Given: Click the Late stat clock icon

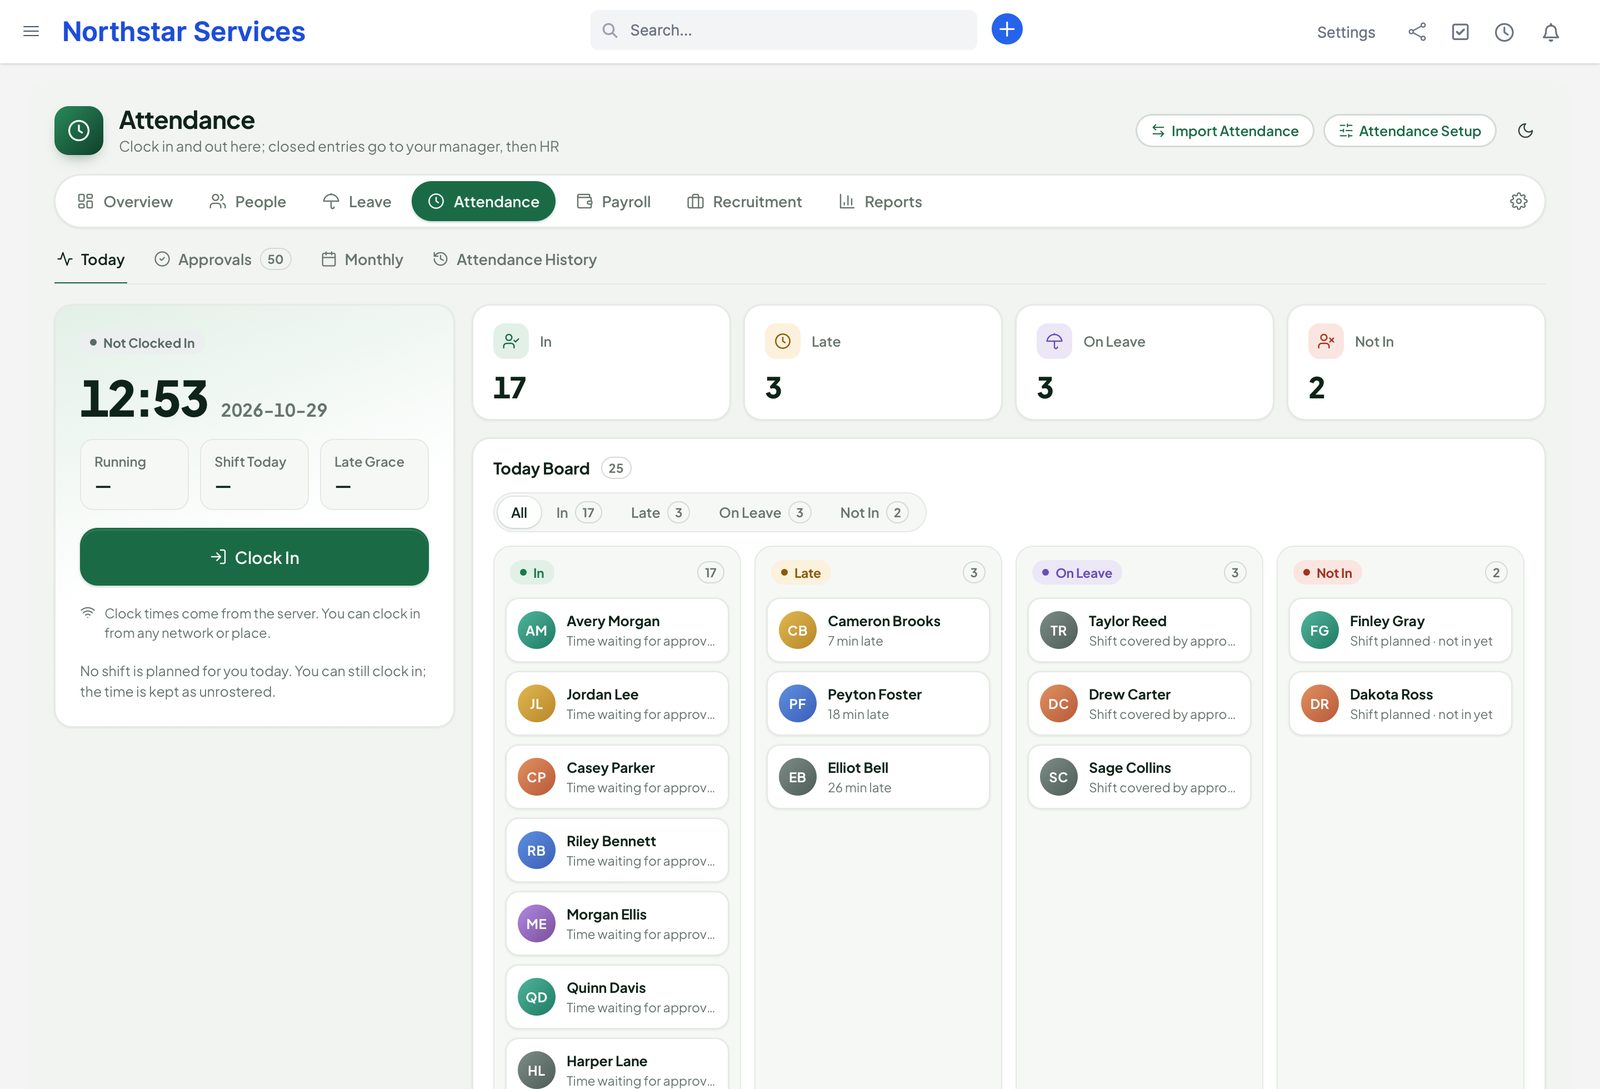Looking at the screenshot, I should [783, 341].
